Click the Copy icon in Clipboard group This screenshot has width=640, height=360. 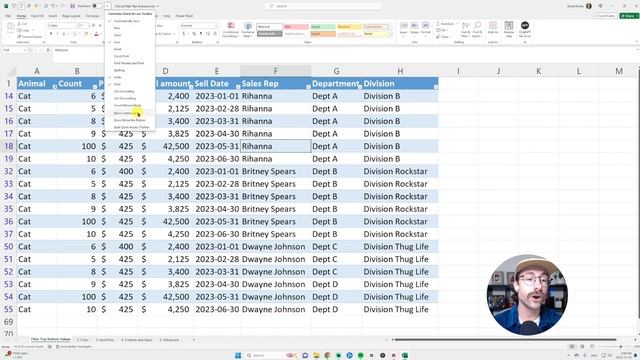tap(20, 30)
